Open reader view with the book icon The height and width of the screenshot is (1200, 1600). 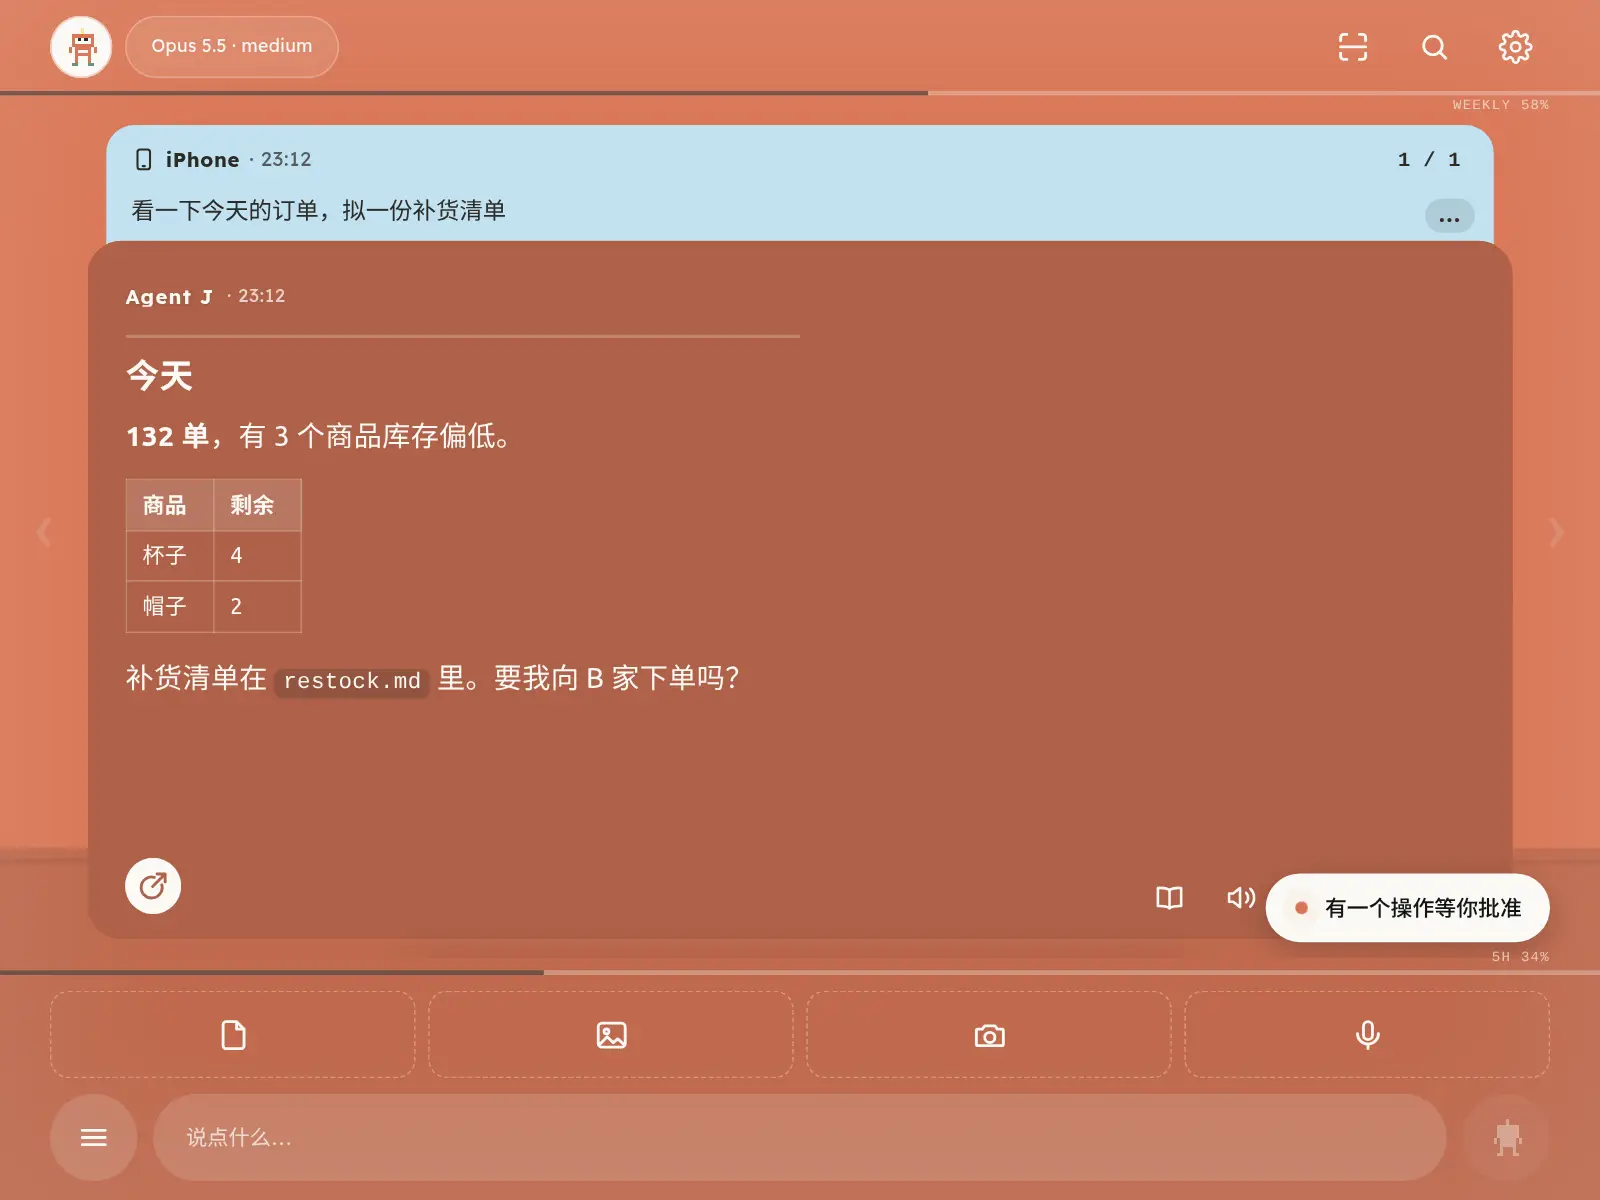coord(1169,898)
